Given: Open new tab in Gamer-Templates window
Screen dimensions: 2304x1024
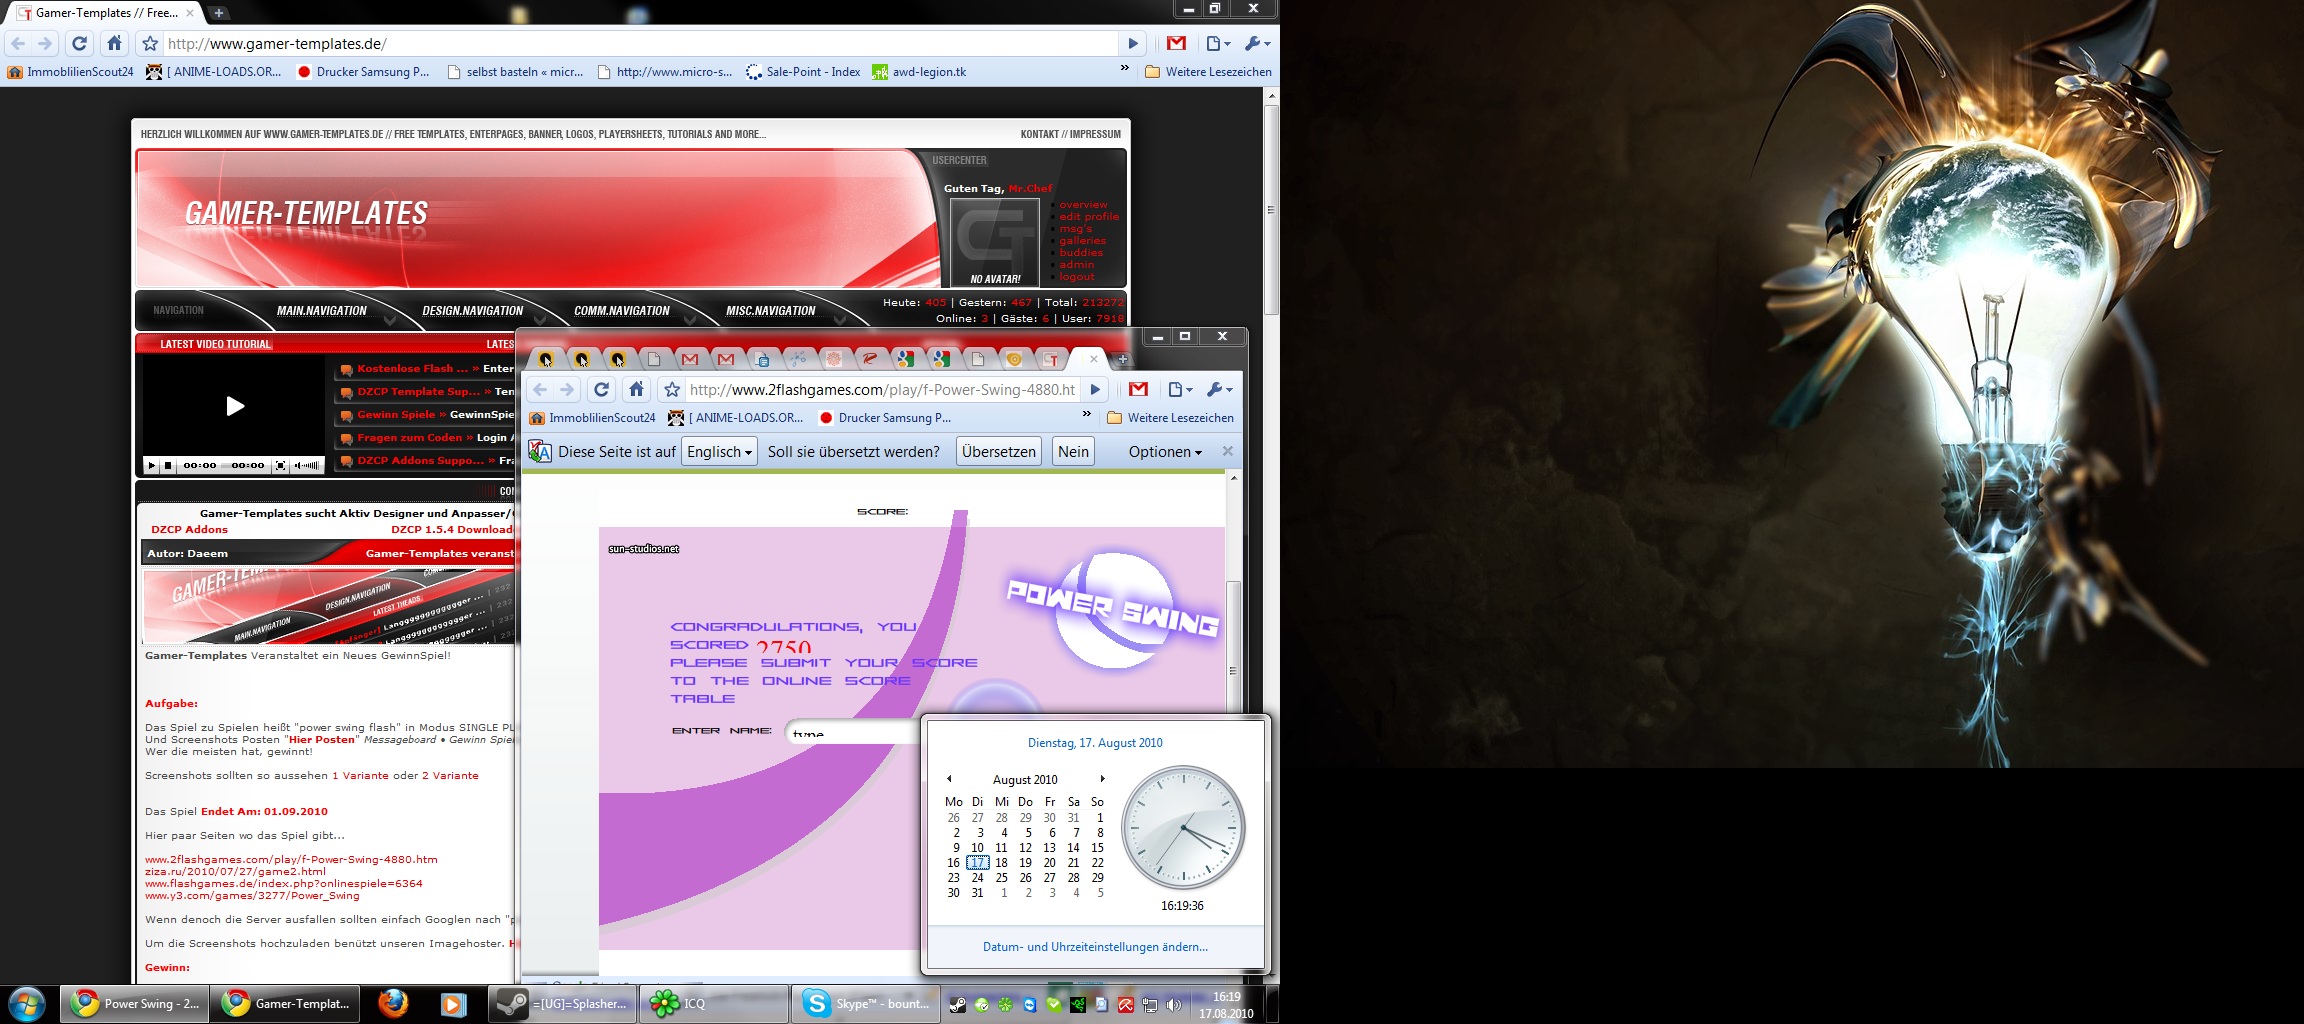Looking at the screenshot, I should 218,13.
